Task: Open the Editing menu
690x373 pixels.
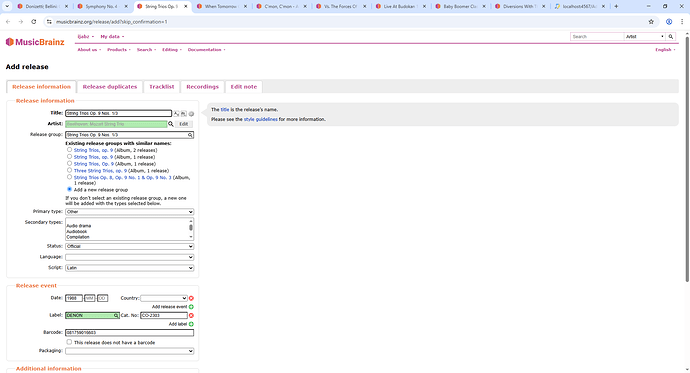Action: point(172,50)
